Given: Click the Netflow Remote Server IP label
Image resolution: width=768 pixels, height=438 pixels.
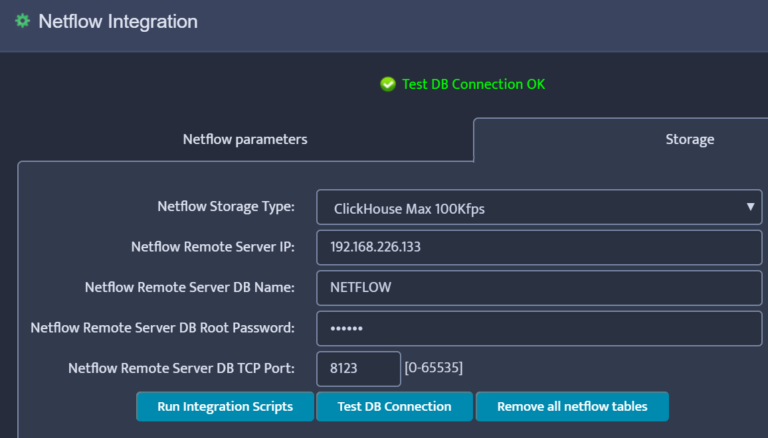Looking at the screenshot, I should click(212, 247).
